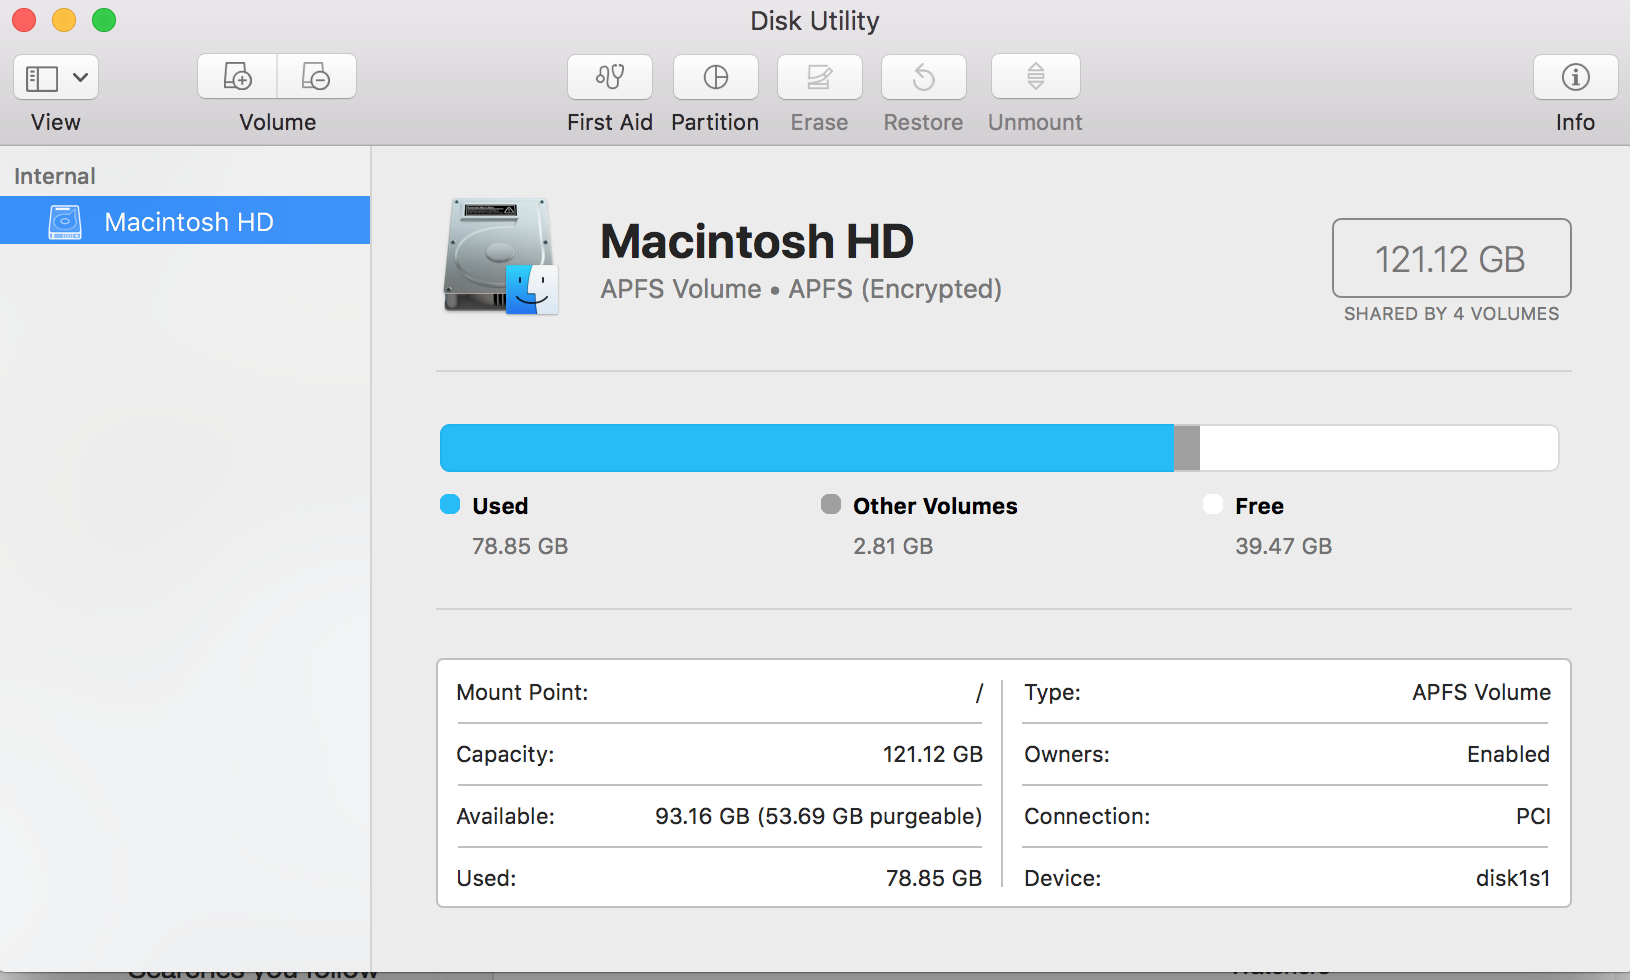The height and width of the screenshot is (980, 1630).
Task: Minimize the Disk Utility window
Action: click(x=64, y=20)
